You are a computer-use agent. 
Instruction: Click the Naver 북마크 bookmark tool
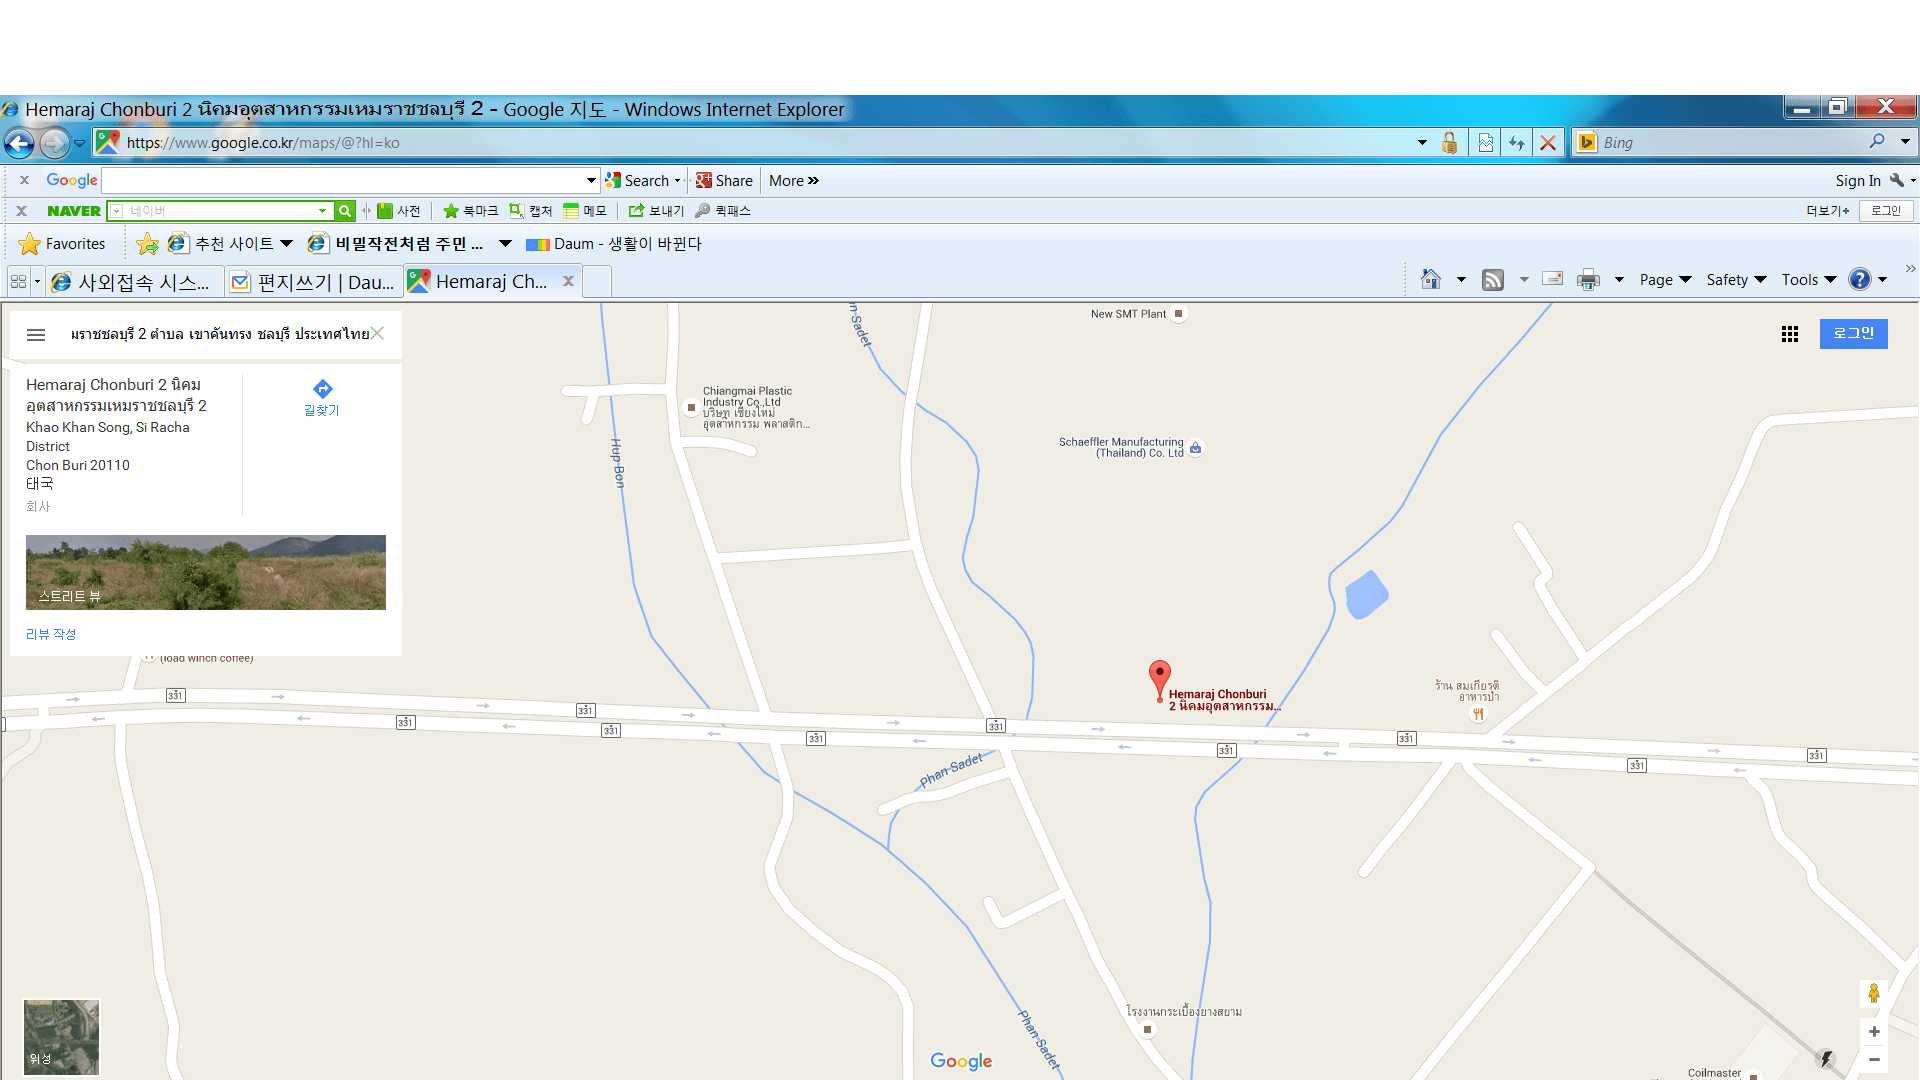(470, 211)
